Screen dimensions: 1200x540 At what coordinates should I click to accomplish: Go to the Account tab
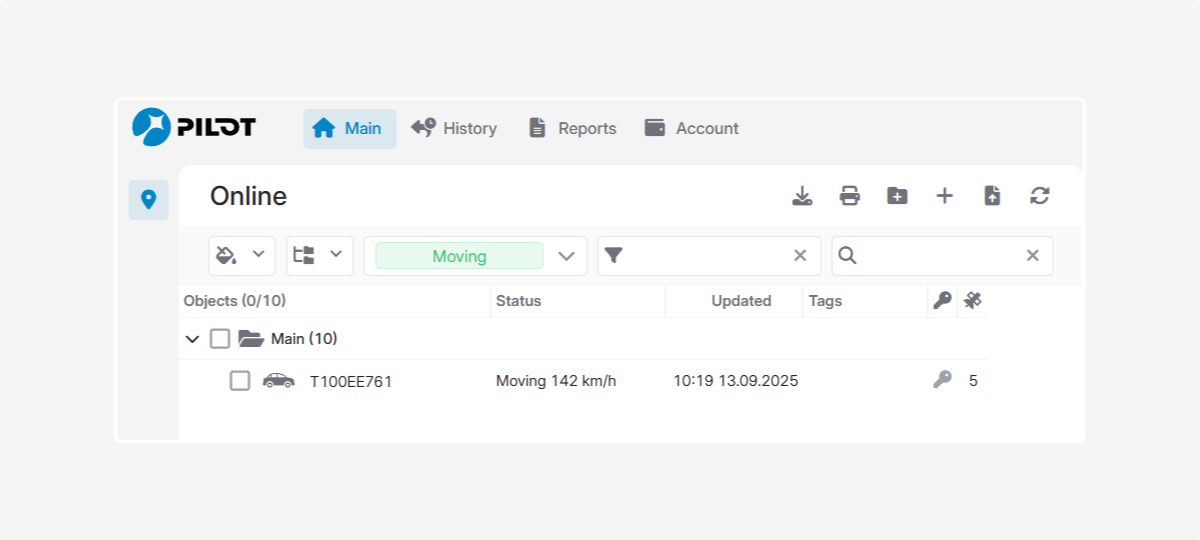coord(692,128)
